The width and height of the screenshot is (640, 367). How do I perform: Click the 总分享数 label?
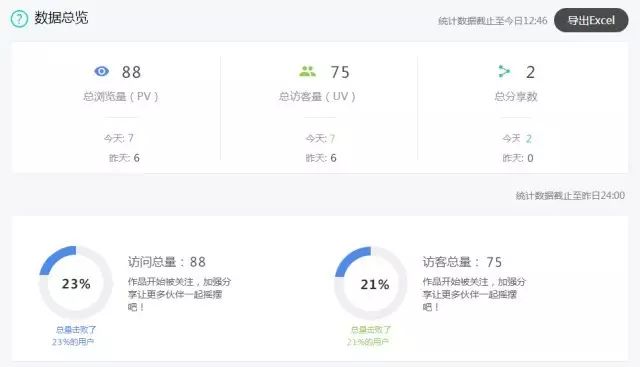coord(516,97)
